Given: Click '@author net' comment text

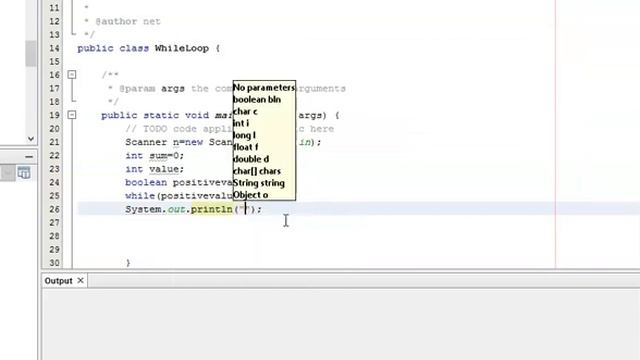Looking at the screenshot, I should (x=128, y=21).
